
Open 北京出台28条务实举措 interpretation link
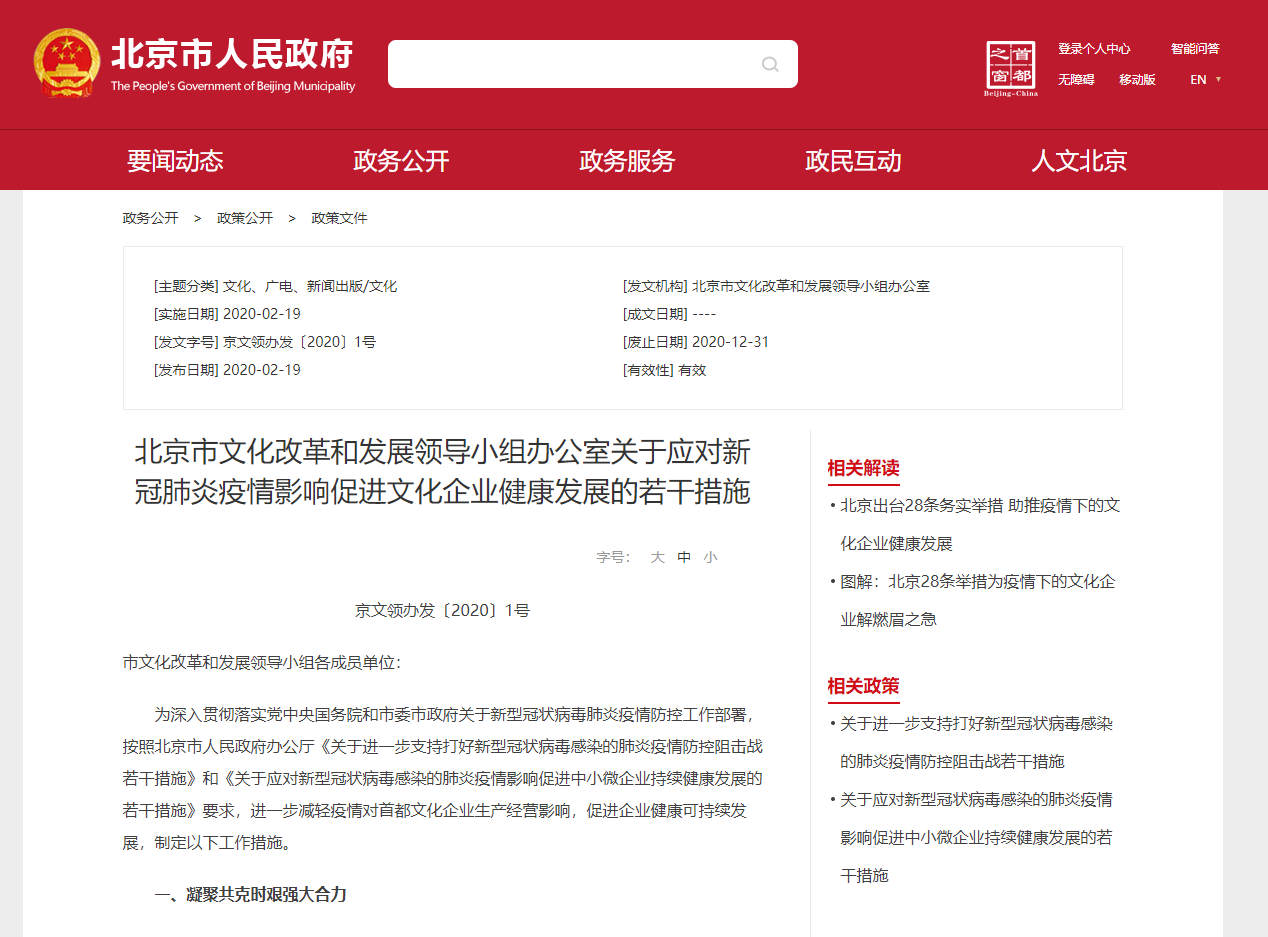(x=980, y=525)
